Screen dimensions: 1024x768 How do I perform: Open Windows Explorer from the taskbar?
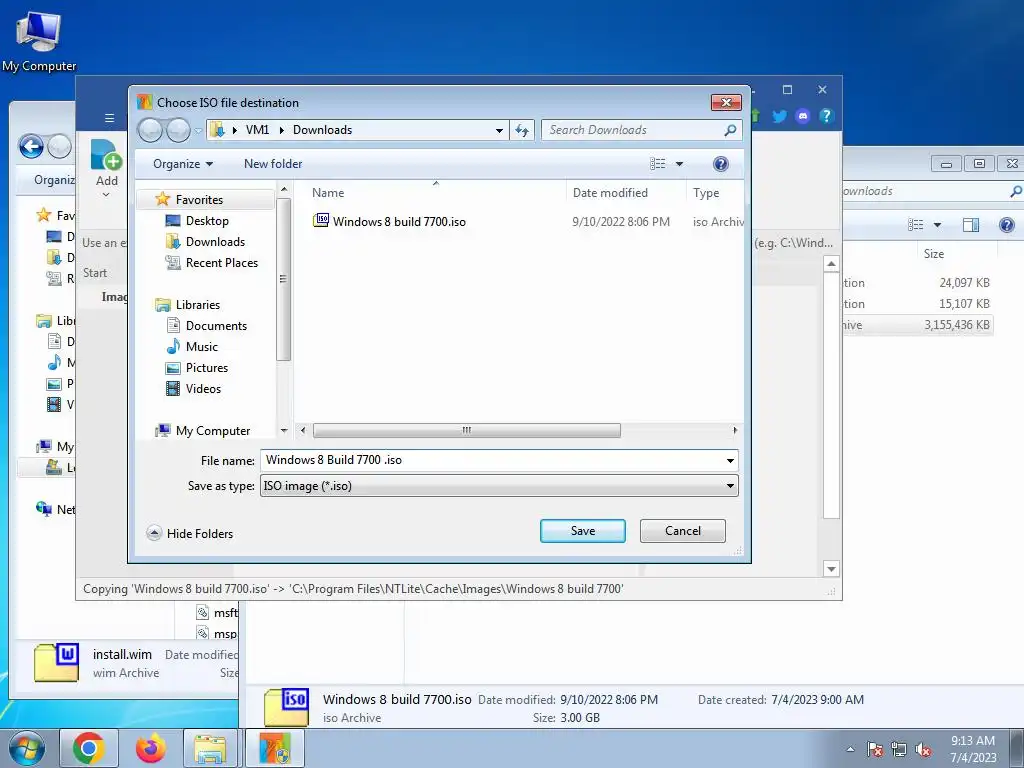pos(210,748)
